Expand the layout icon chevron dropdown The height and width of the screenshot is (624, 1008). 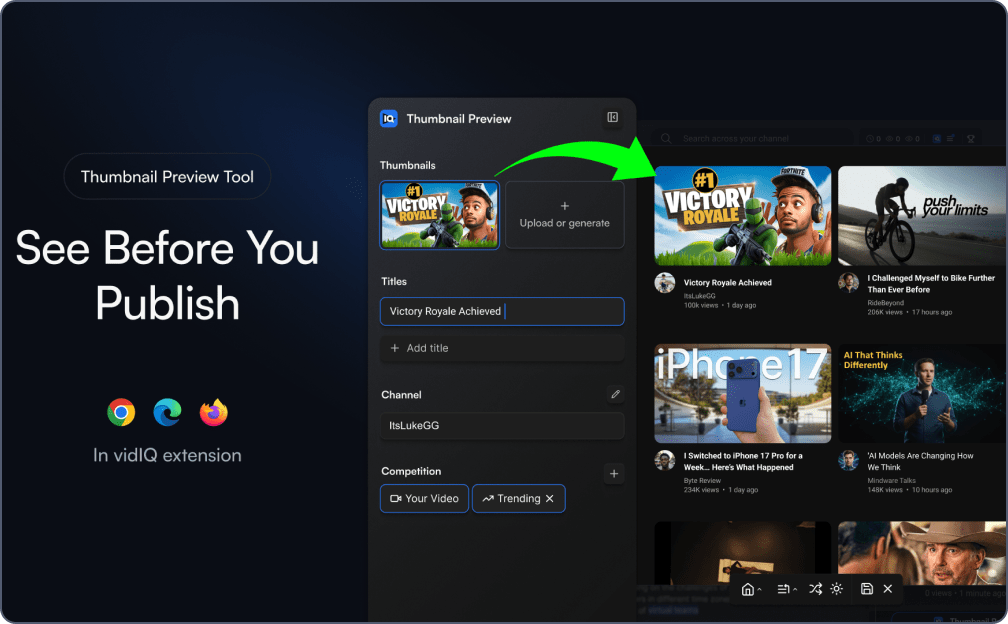[796, 589]
